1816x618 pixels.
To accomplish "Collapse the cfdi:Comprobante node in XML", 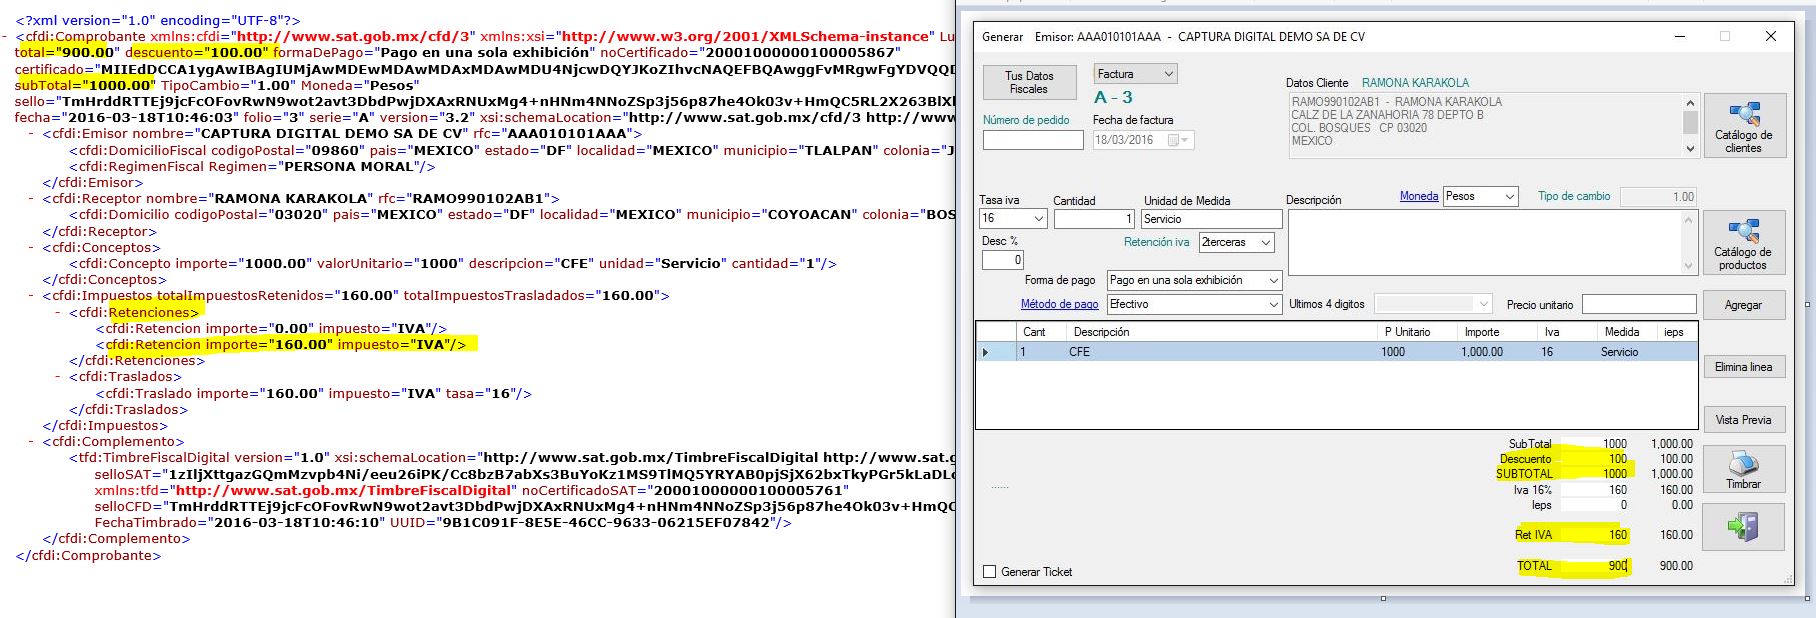I will [x=5, y=36].
